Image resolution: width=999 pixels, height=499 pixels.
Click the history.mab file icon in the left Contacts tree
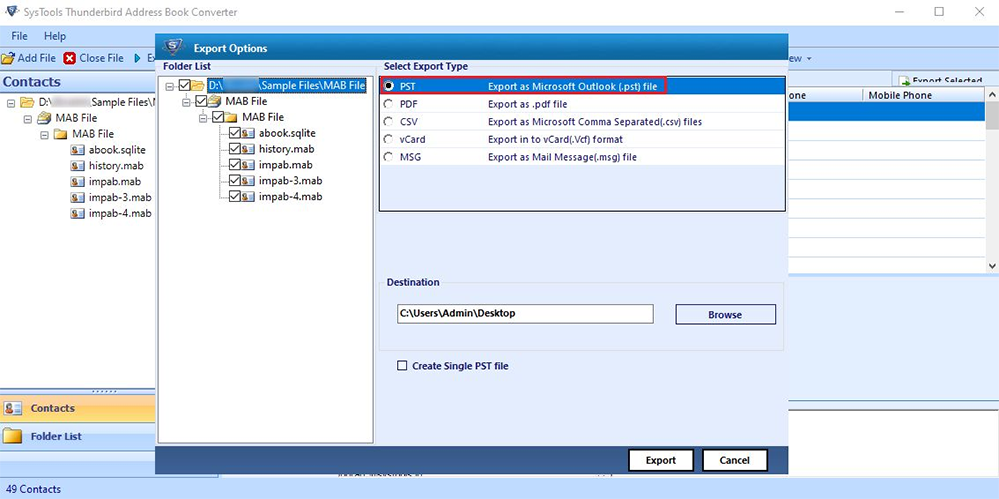78,165
